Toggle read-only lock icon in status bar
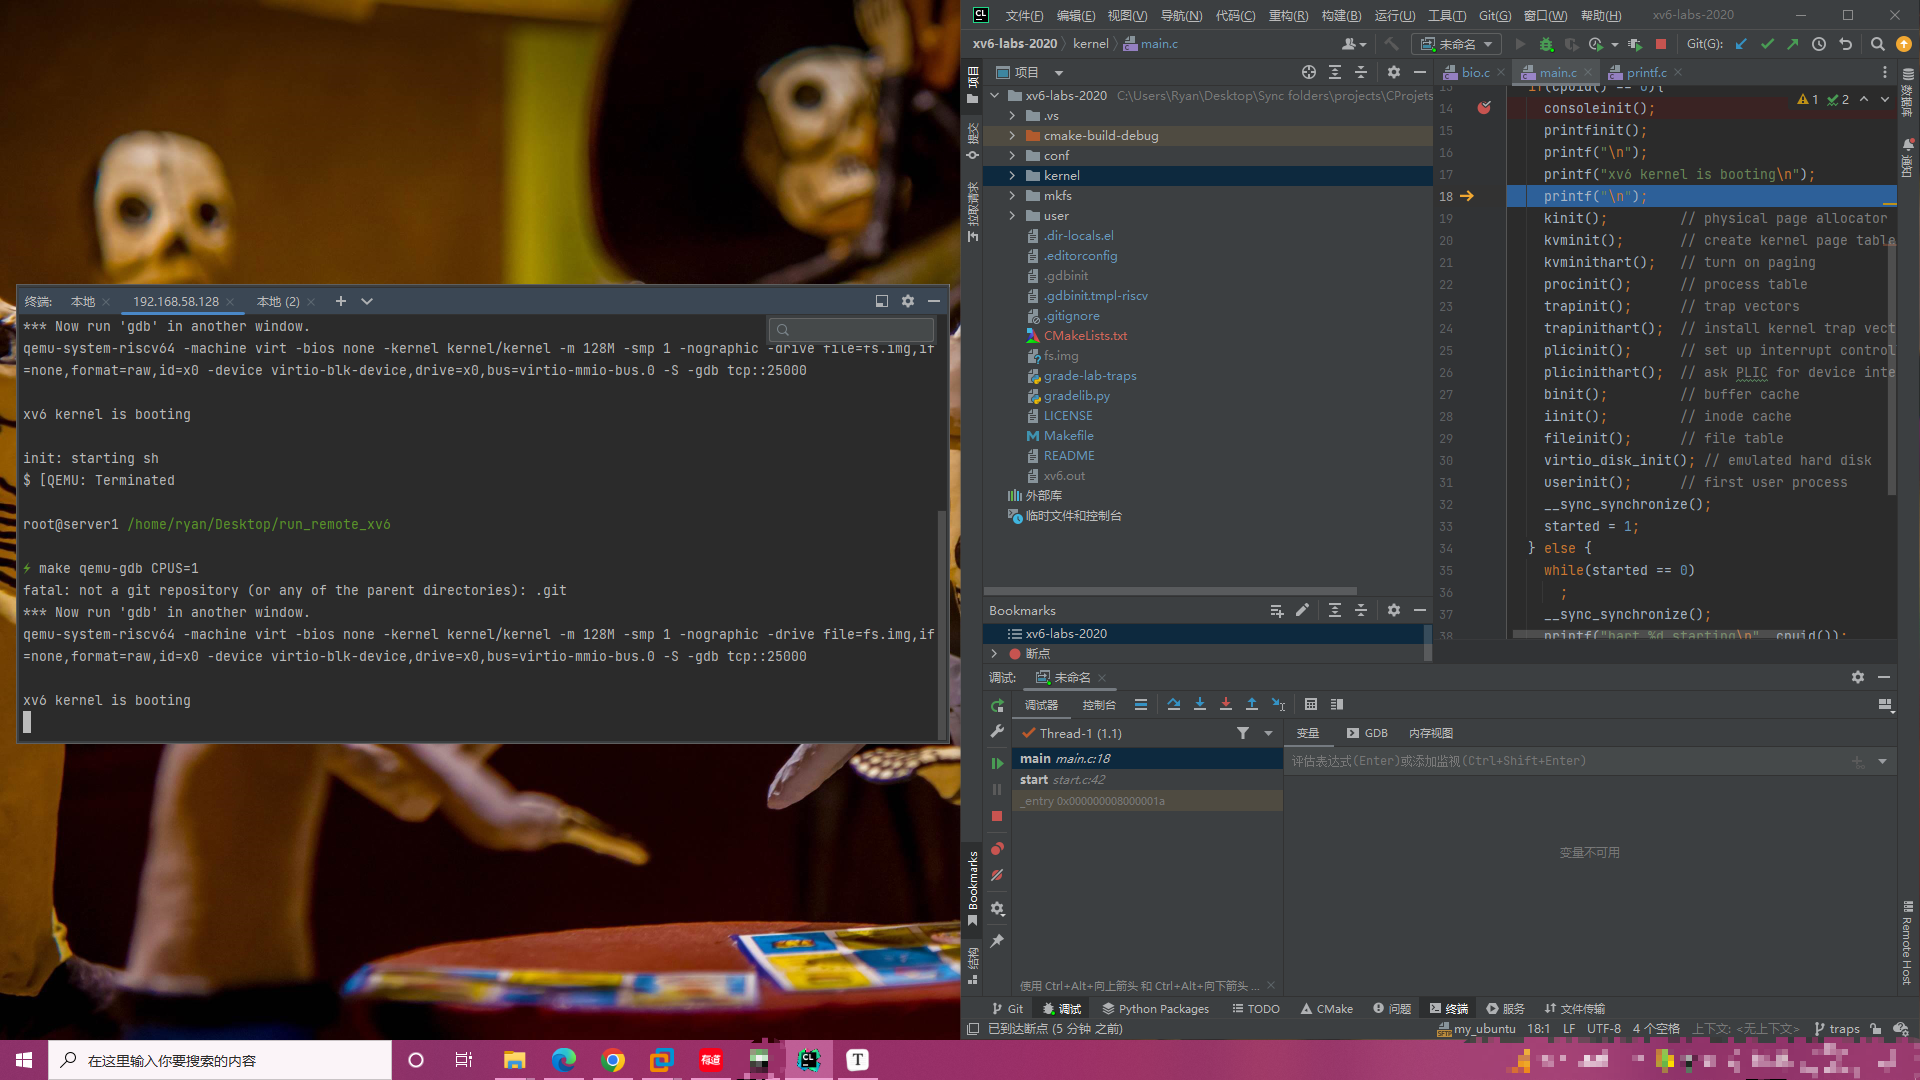The image size is (1920, 1080). (x=1876, y=1029)
